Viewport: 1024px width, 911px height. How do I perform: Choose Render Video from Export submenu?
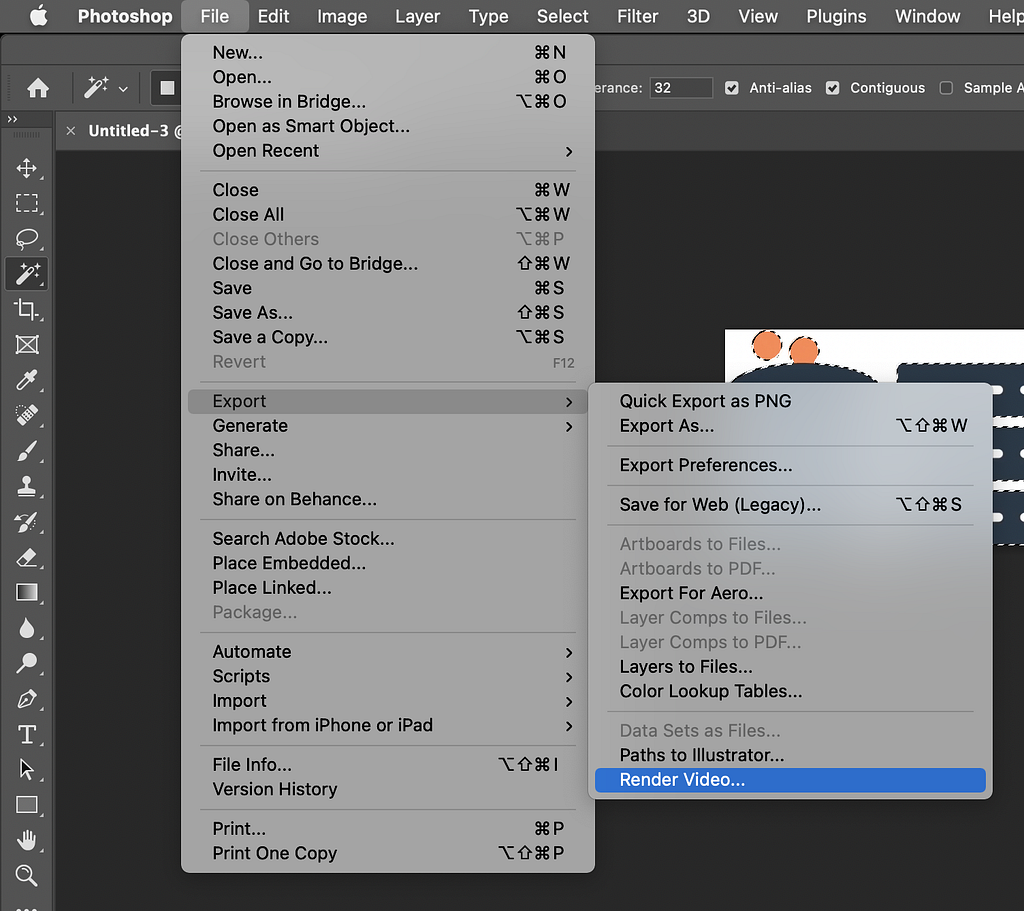790,780
